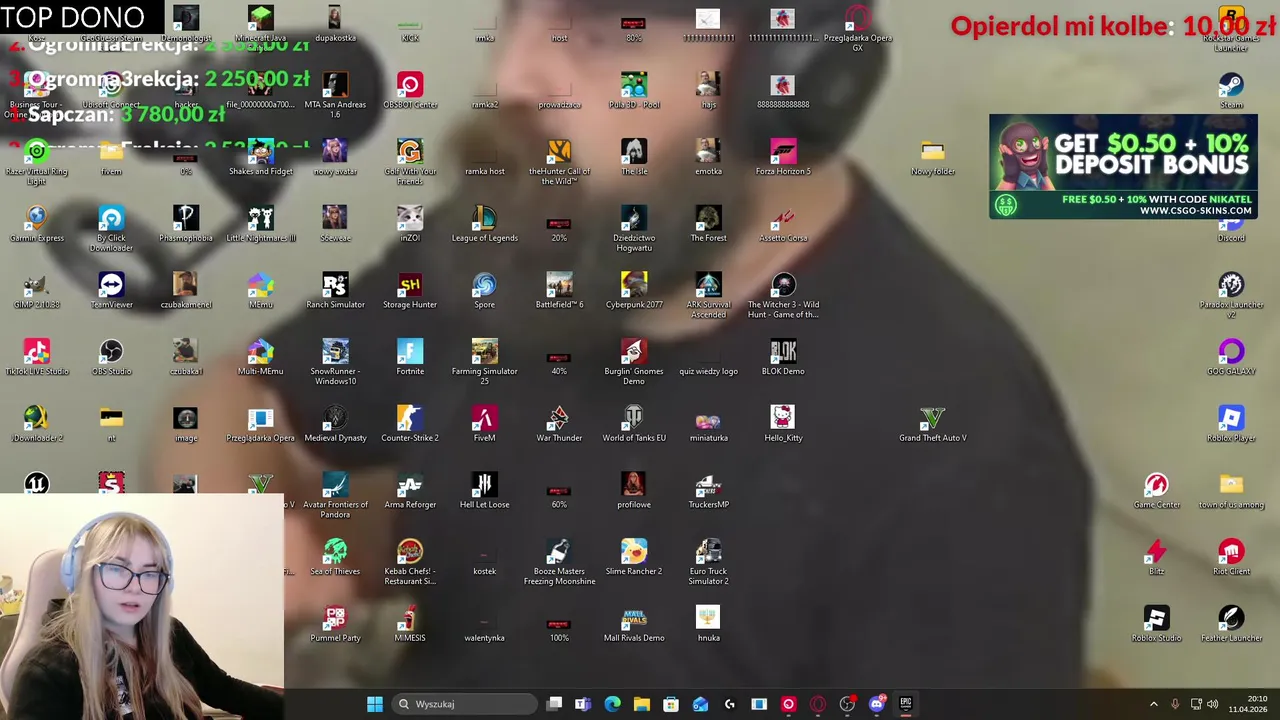The width and height of the screenshot is (1280, 720).
Task: Click the streamer webcam overlay
Action: tap(142, 604)
